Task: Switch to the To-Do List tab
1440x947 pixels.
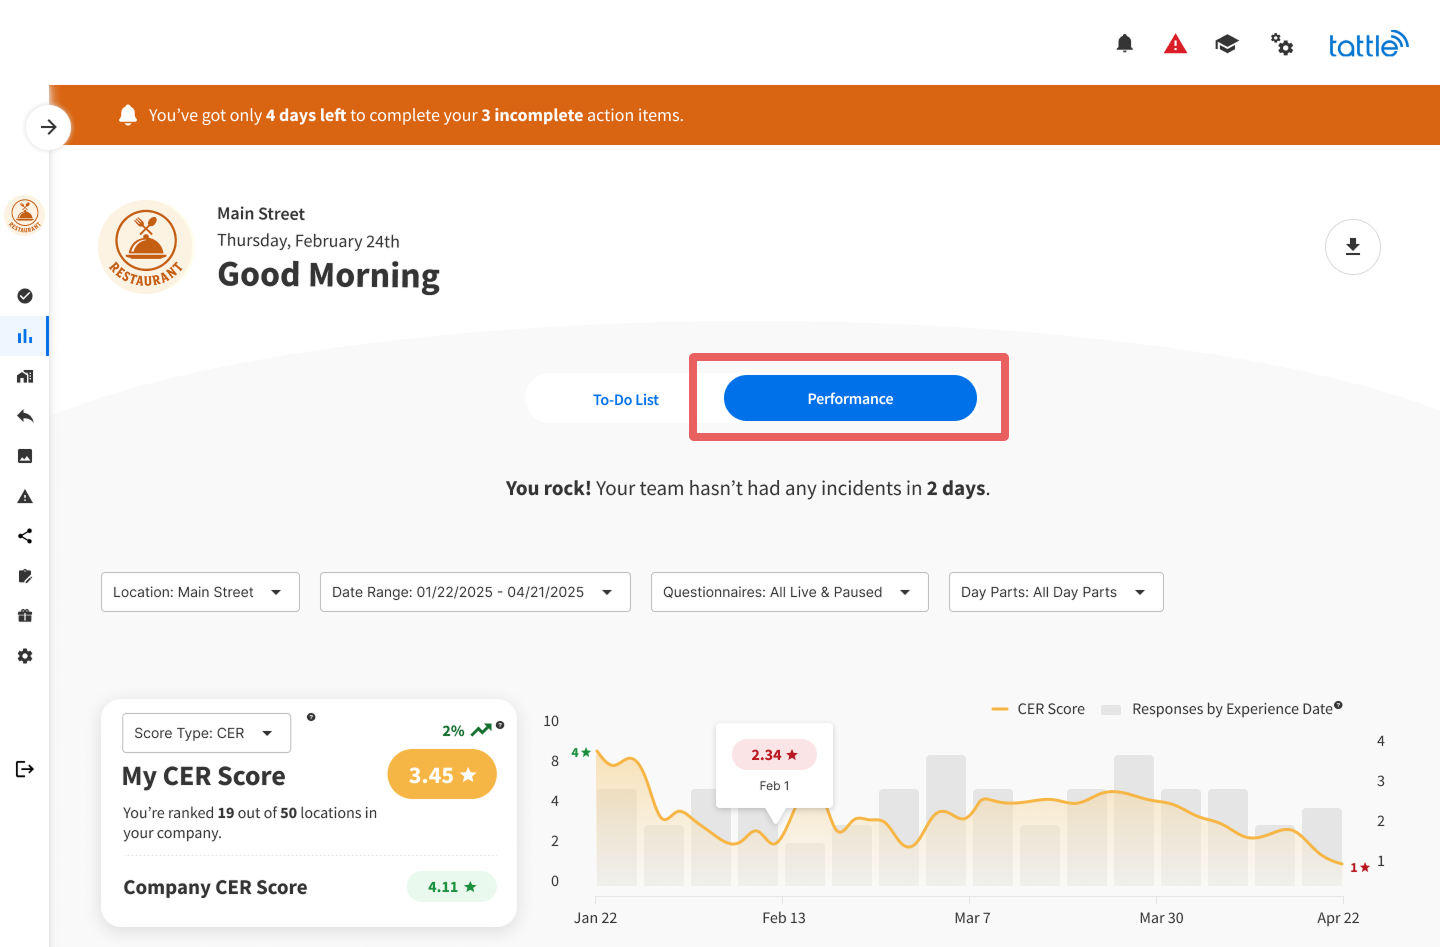Action: click(626, 399)
